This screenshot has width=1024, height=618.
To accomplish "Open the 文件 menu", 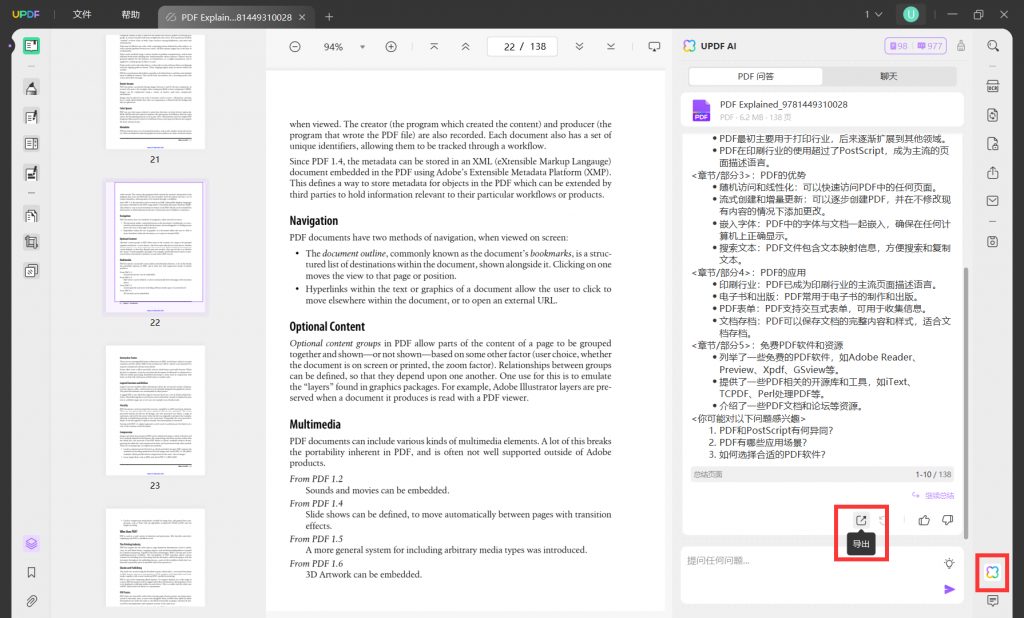I will pyautogui.click(x=82, y=14).
